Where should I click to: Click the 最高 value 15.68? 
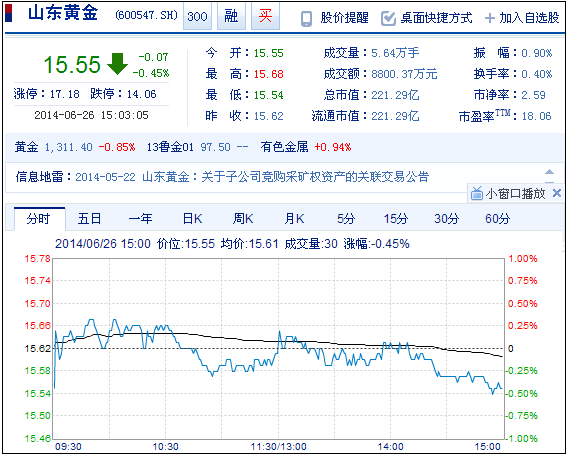pos(268,74)
